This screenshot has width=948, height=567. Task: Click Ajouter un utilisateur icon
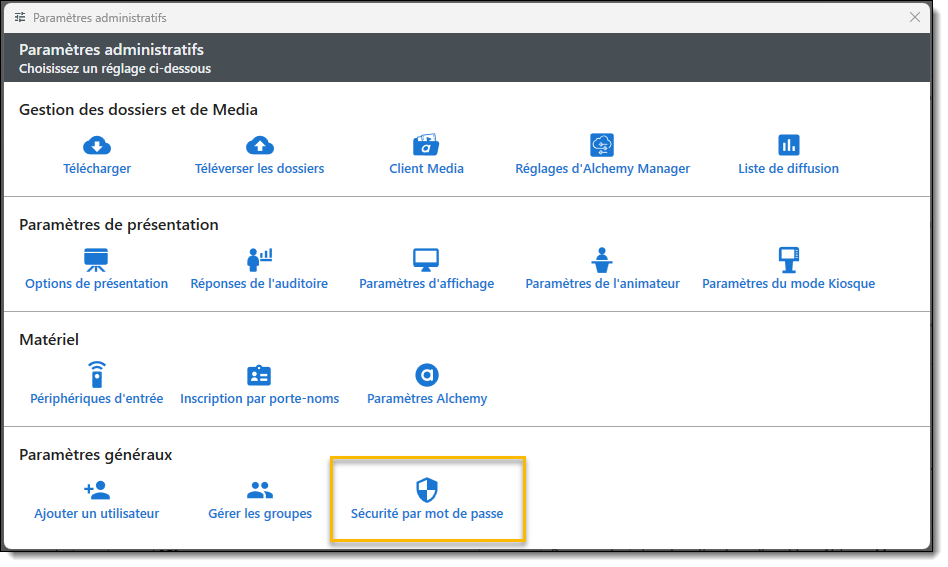pyautogui.click(x=96, y=490)
